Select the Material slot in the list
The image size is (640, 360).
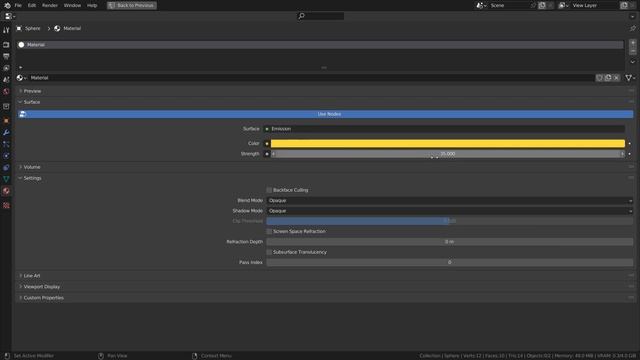[320, 45]
